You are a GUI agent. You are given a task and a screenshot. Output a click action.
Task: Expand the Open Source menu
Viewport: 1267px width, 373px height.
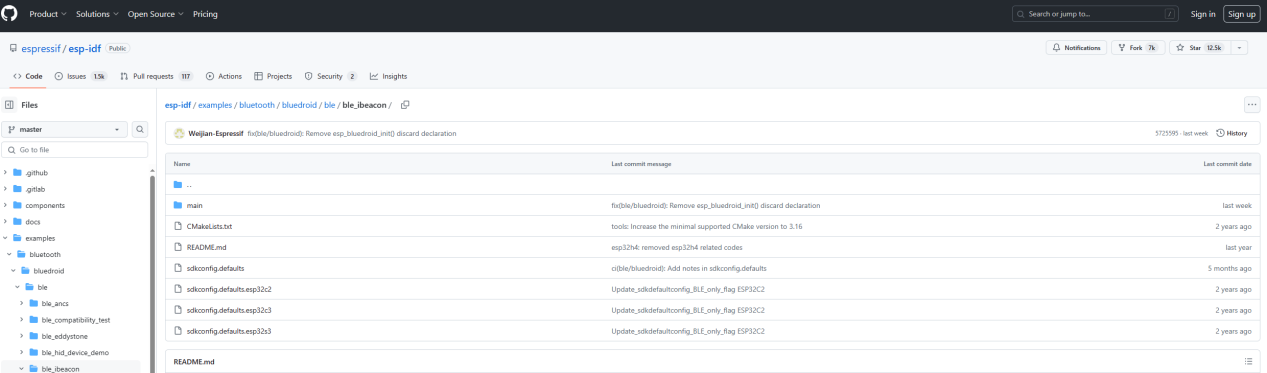coord(155,14)
